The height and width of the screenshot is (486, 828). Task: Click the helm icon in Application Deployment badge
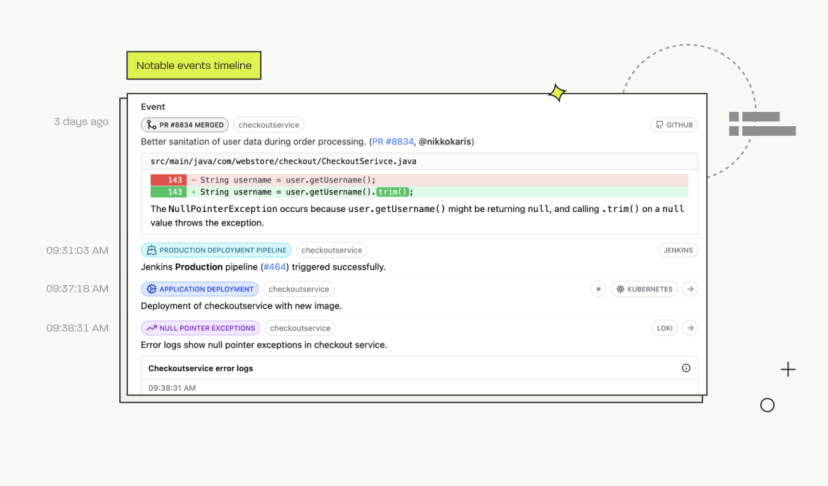click(x=152, y=289)
